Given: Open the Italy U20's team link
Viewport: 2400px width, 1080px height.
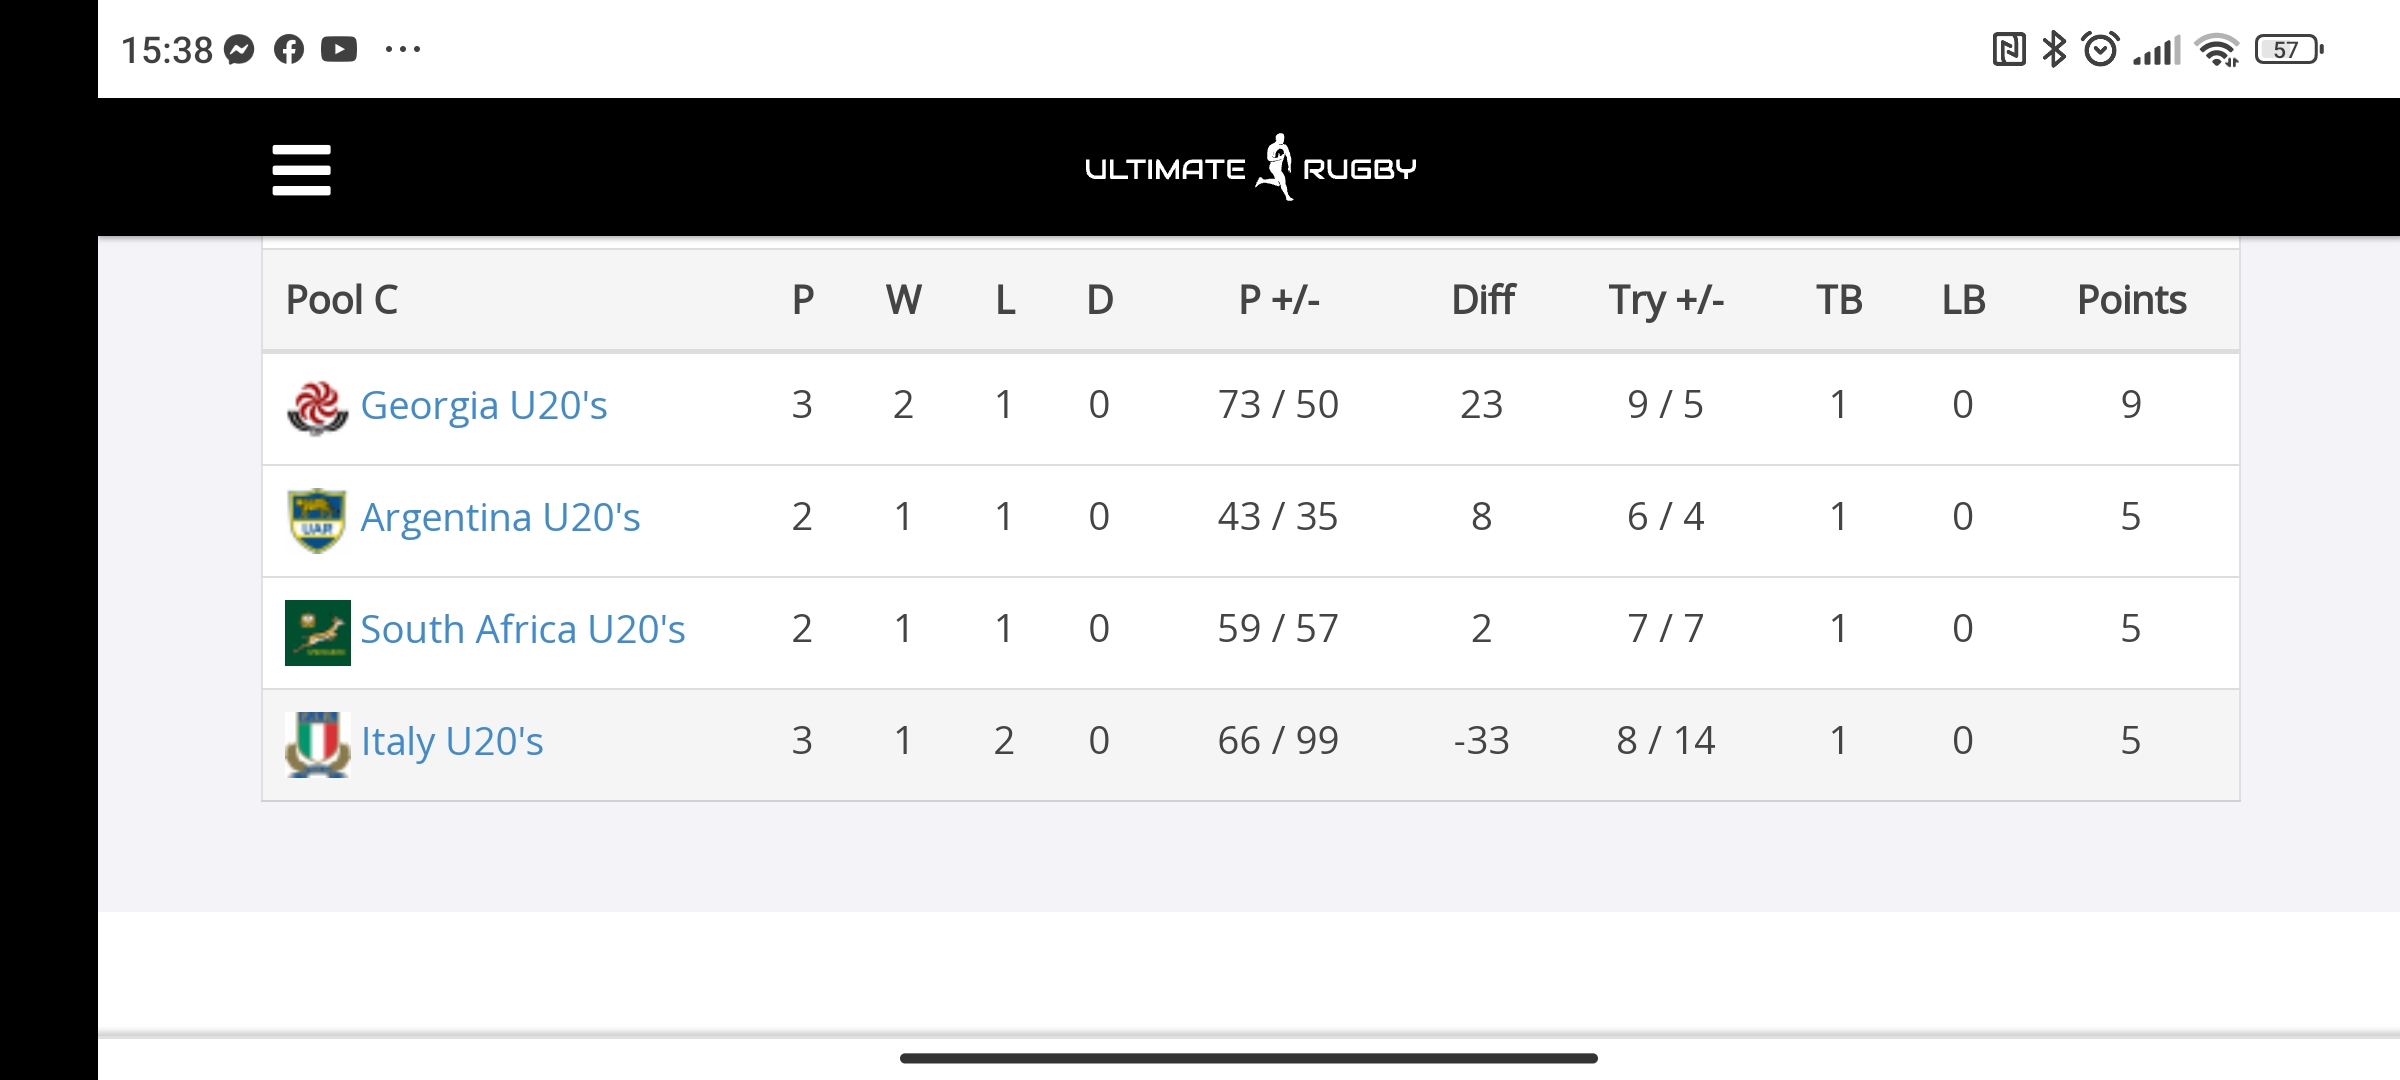Looking at the screenshot, I should click(x=452, y=741).
